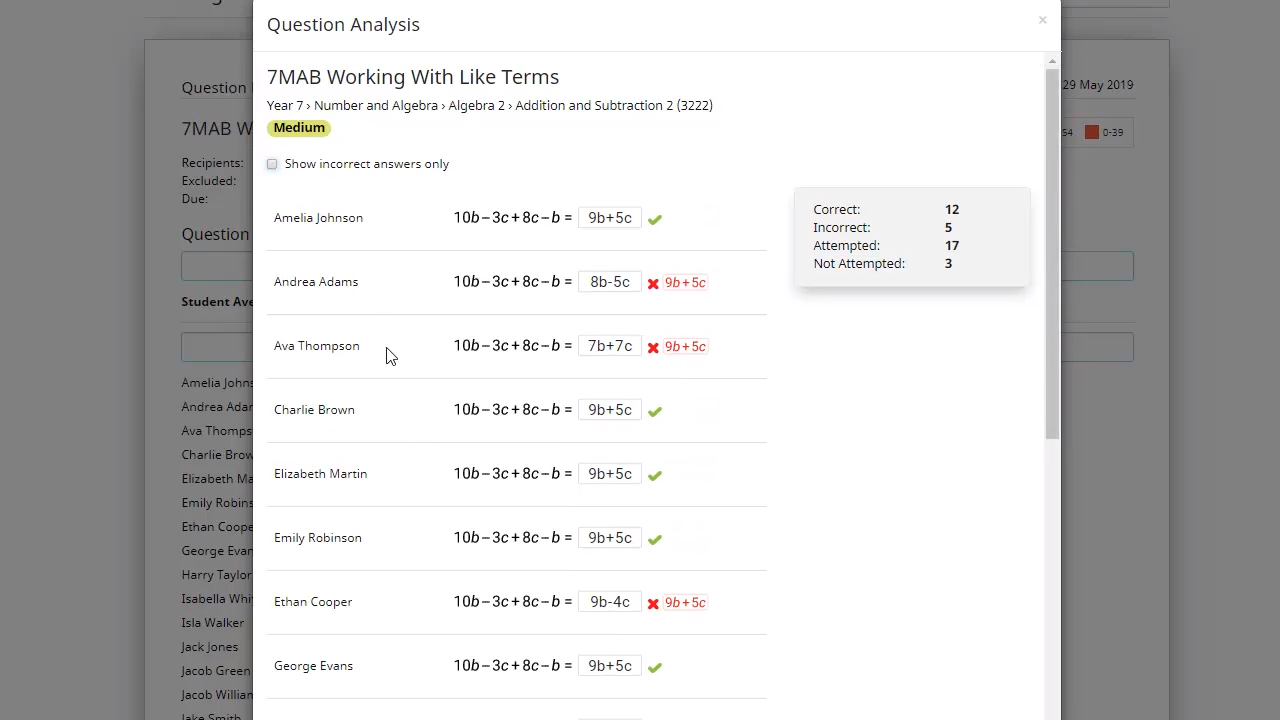Click the yellow Medium difficulty badge

pos(299,128)
